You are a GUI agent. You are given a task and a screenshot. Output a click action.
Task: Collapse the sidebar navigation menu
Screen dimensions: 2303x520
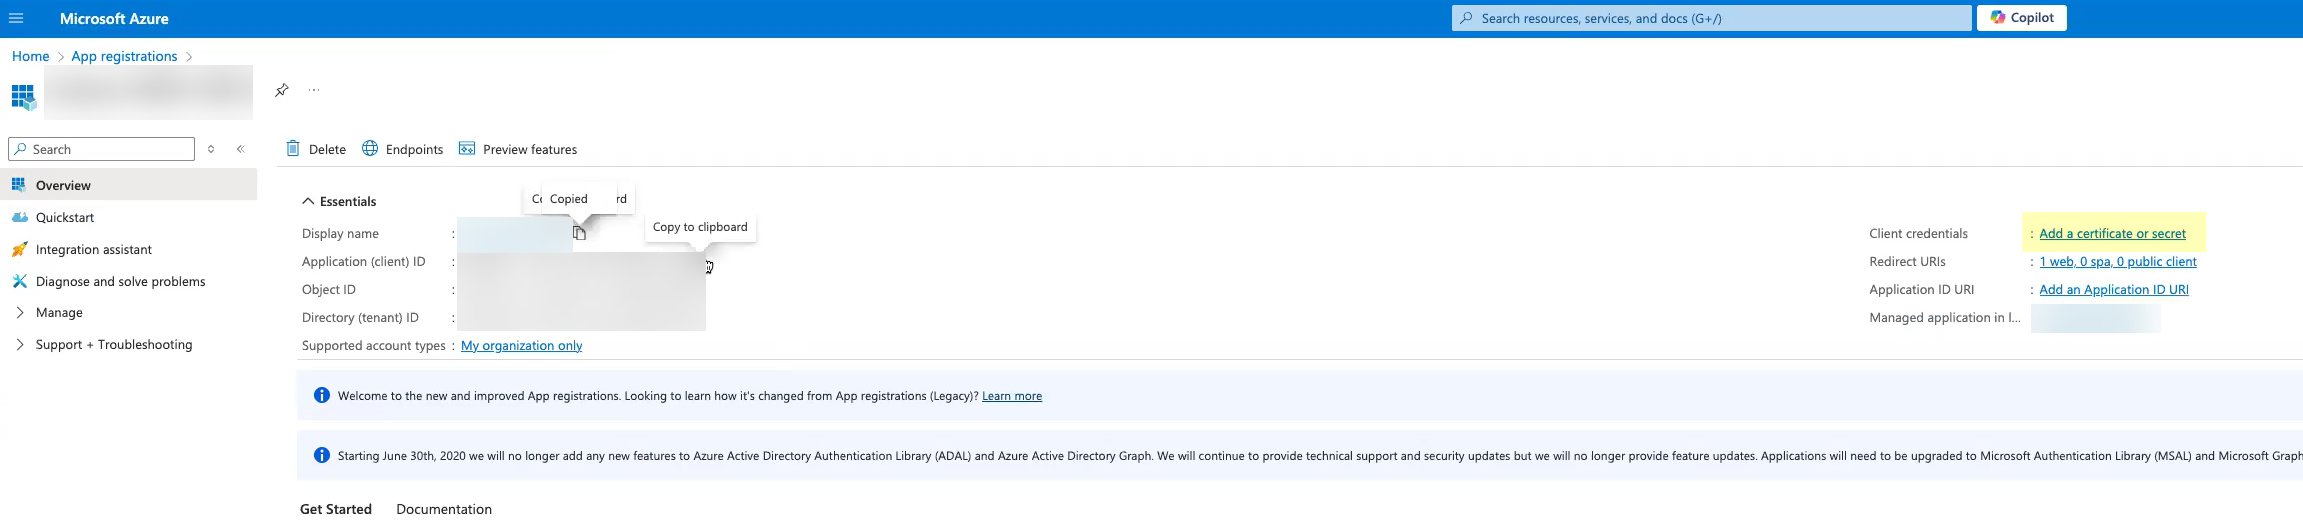coord(241,149)
